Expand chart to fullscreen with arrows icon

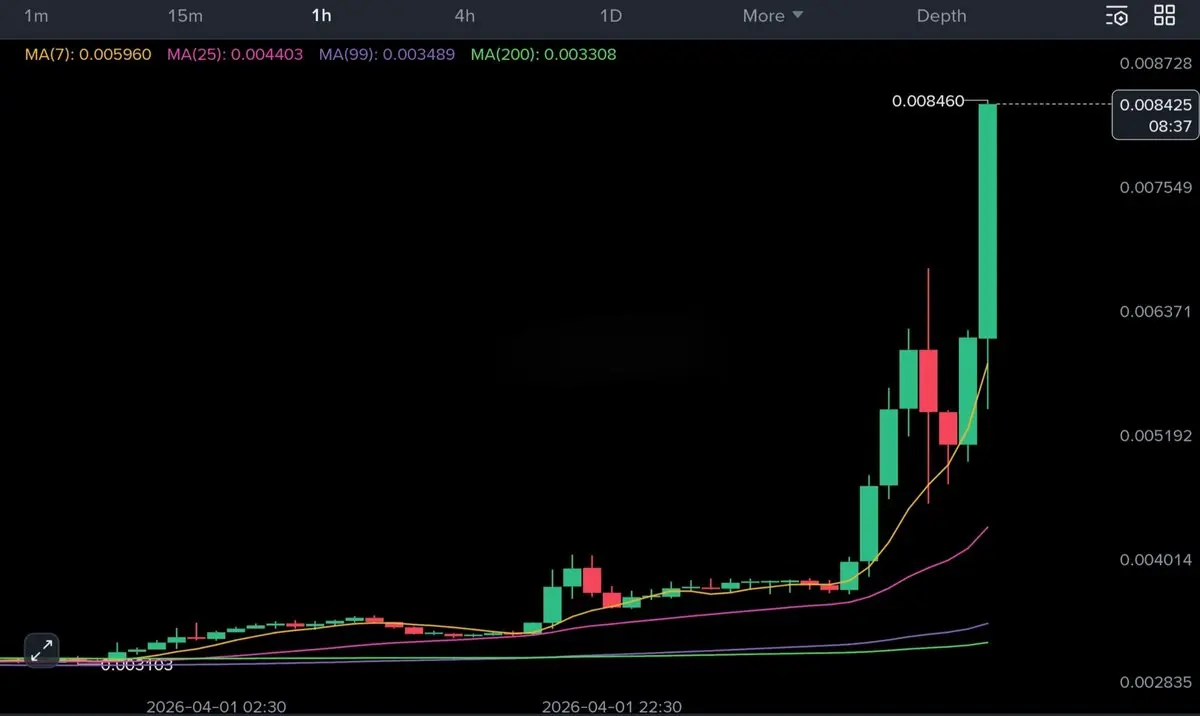pos(41,651)
